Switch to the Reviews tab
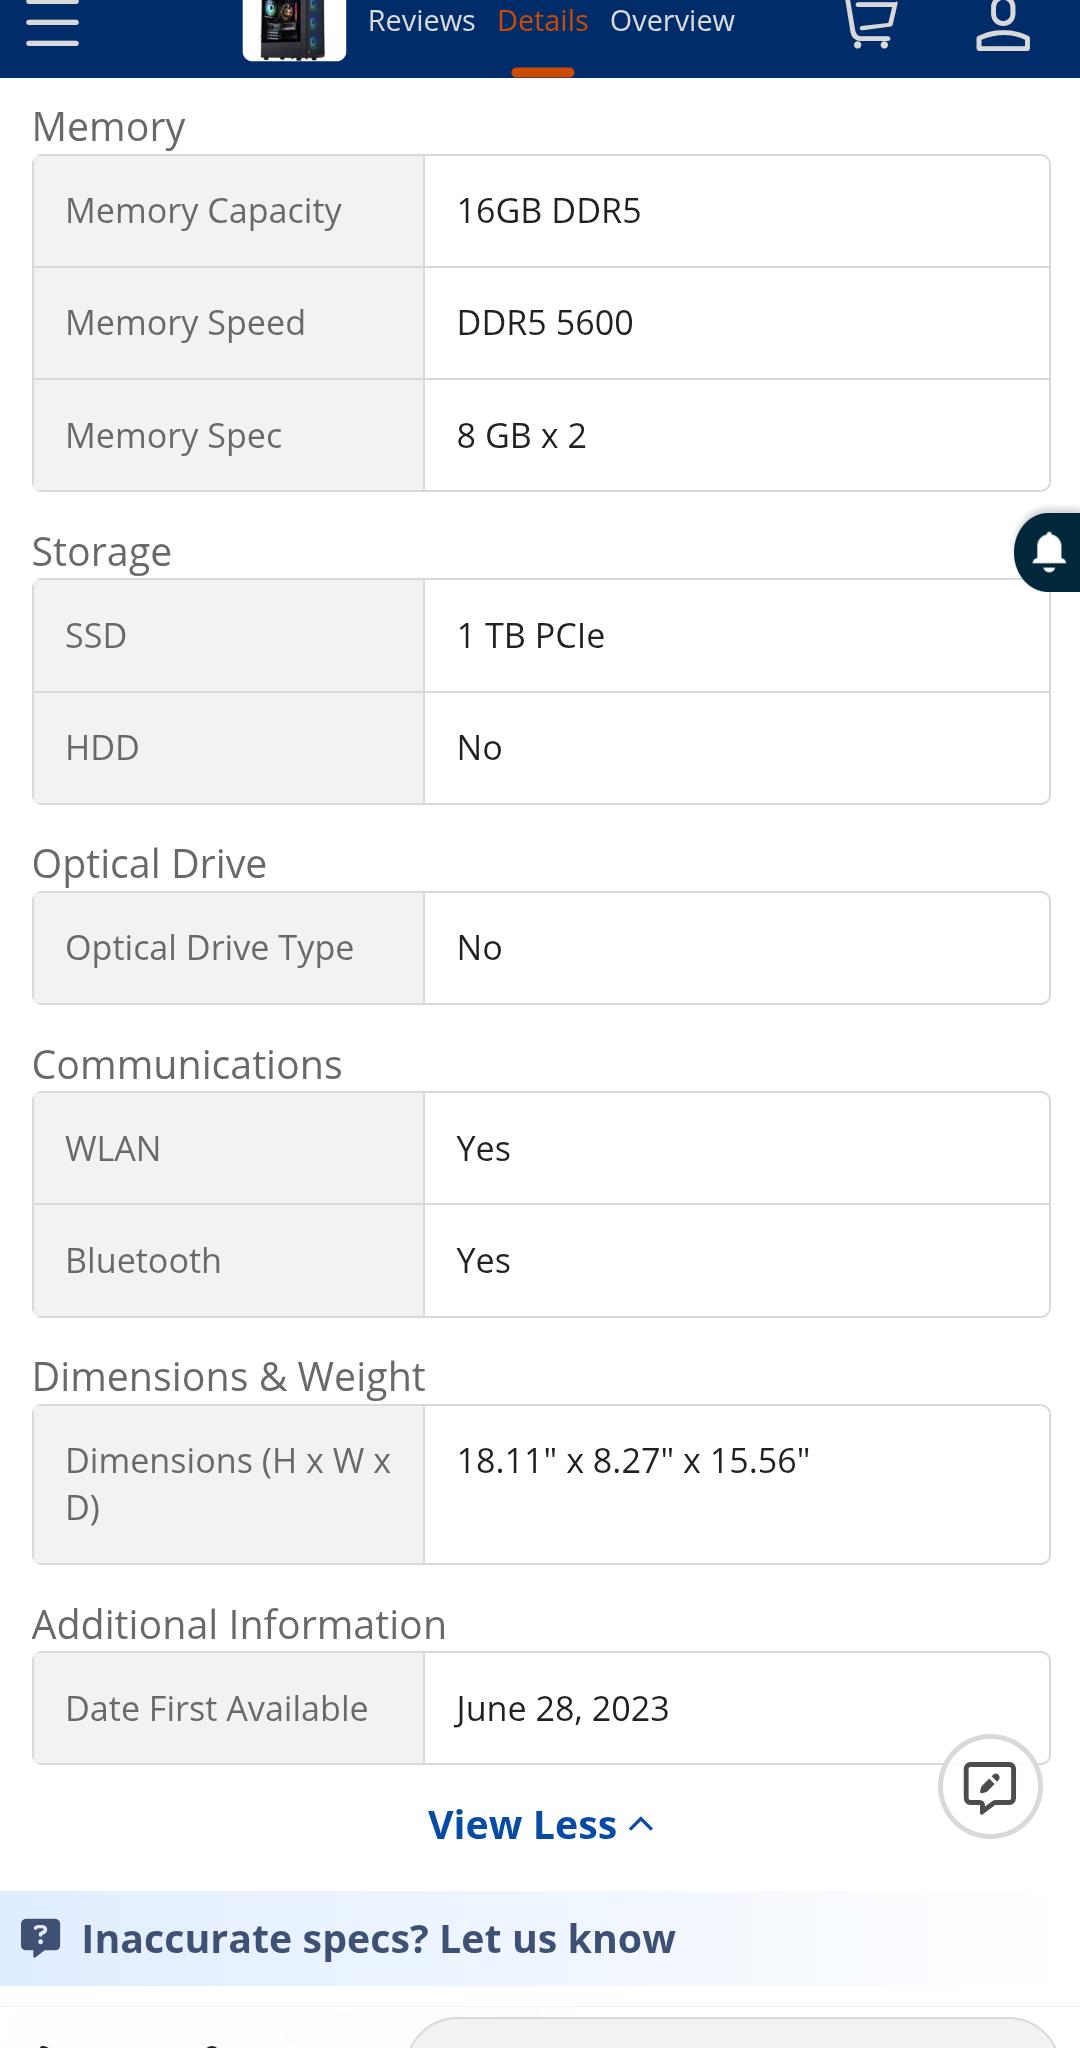 coord(421,22)
